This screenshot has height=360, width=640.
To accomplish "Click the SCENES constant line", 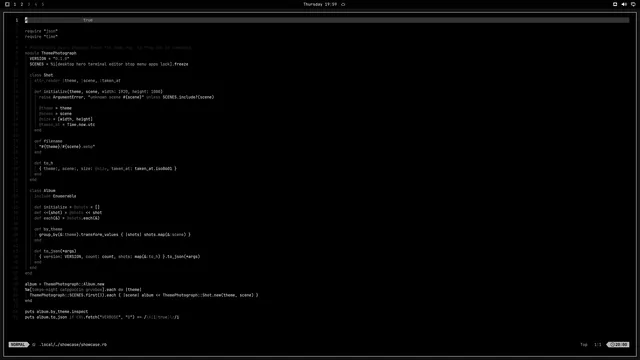I will click(109, 64).
